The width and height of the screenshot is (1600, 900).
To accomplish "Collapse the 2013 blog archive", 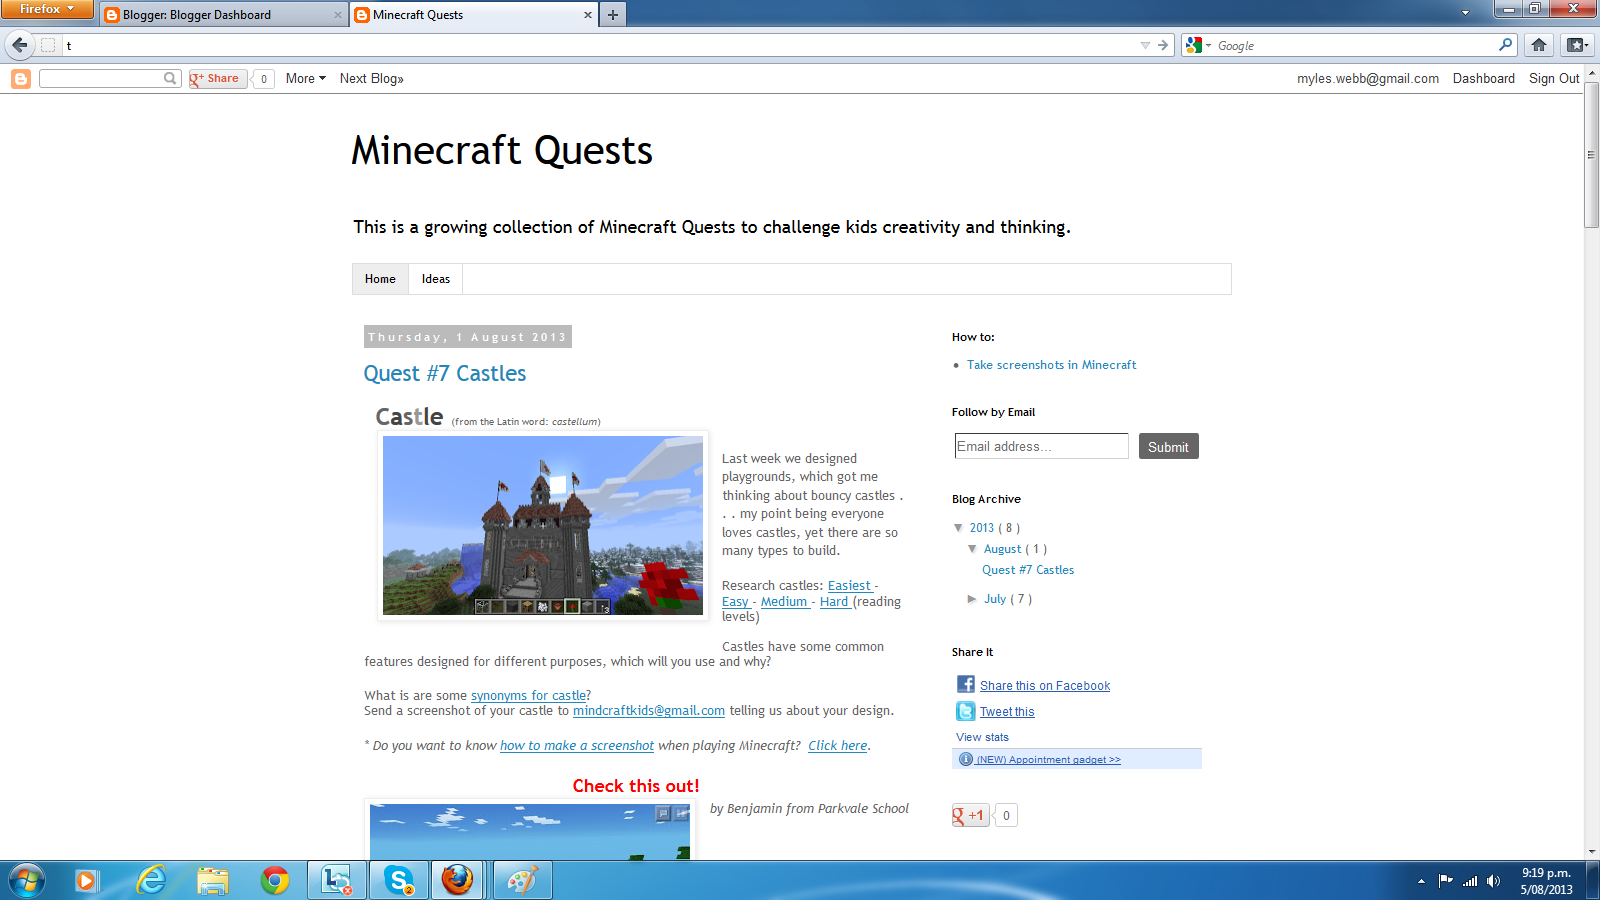I will (958, 528).
